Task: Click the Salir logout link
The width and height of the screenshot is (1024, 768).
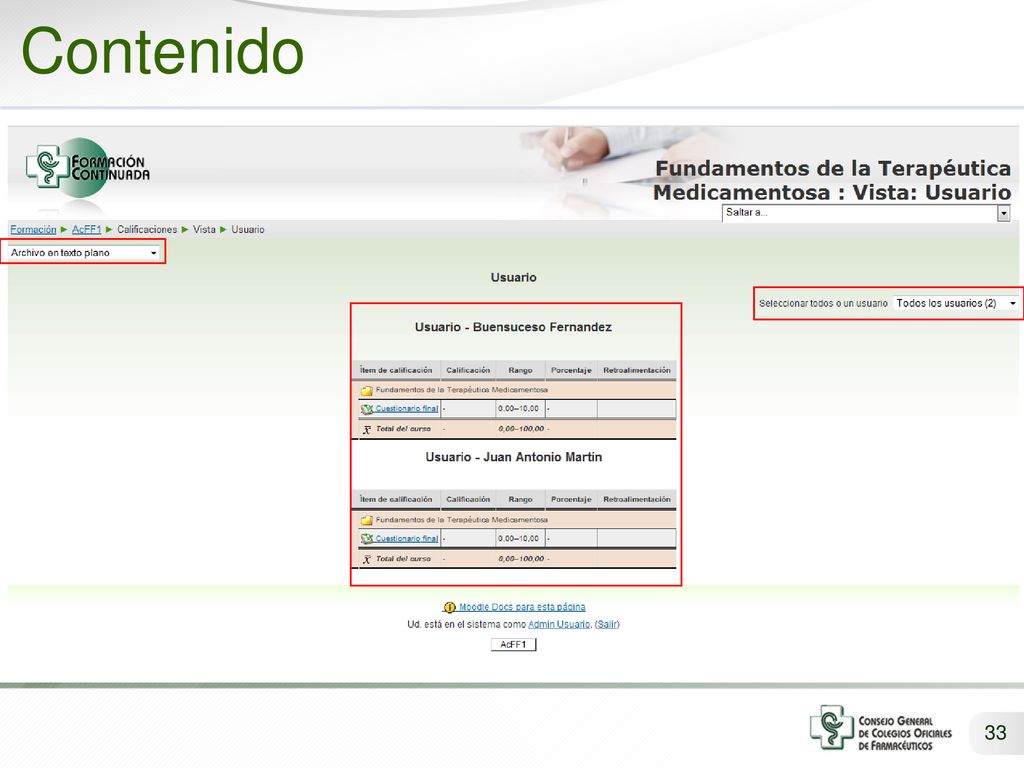Action: click(607, 625)
